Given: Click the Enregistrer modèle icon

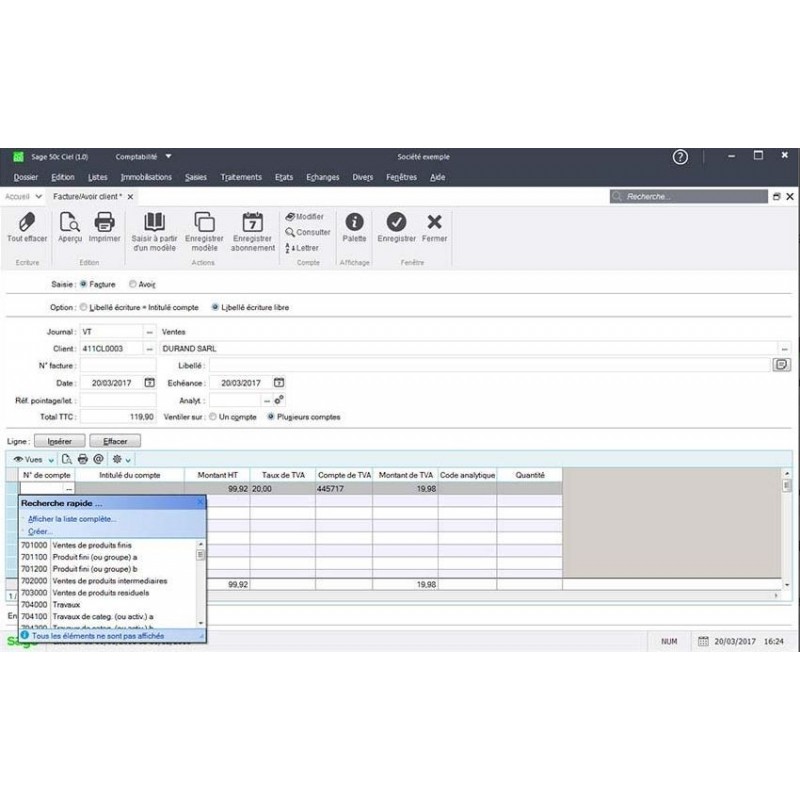Looking at the screenshot, I should click(x=204, y=224).
